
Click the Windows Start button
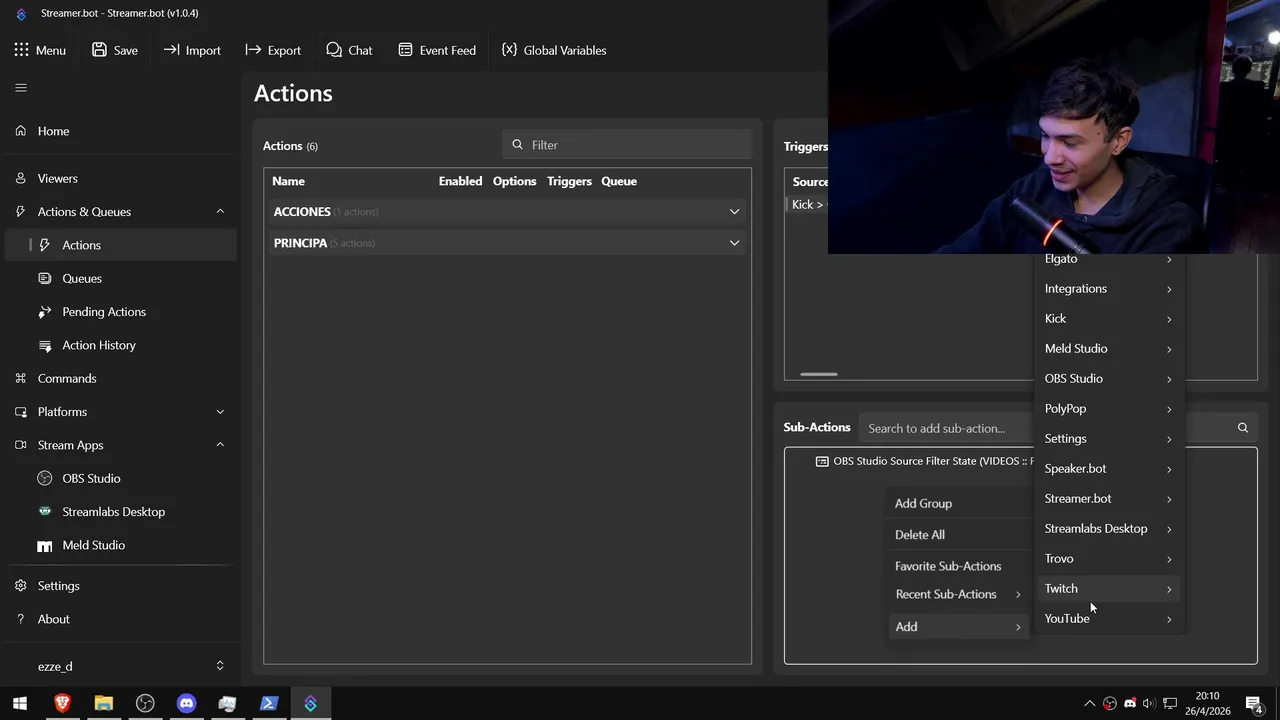pos(20,703)
